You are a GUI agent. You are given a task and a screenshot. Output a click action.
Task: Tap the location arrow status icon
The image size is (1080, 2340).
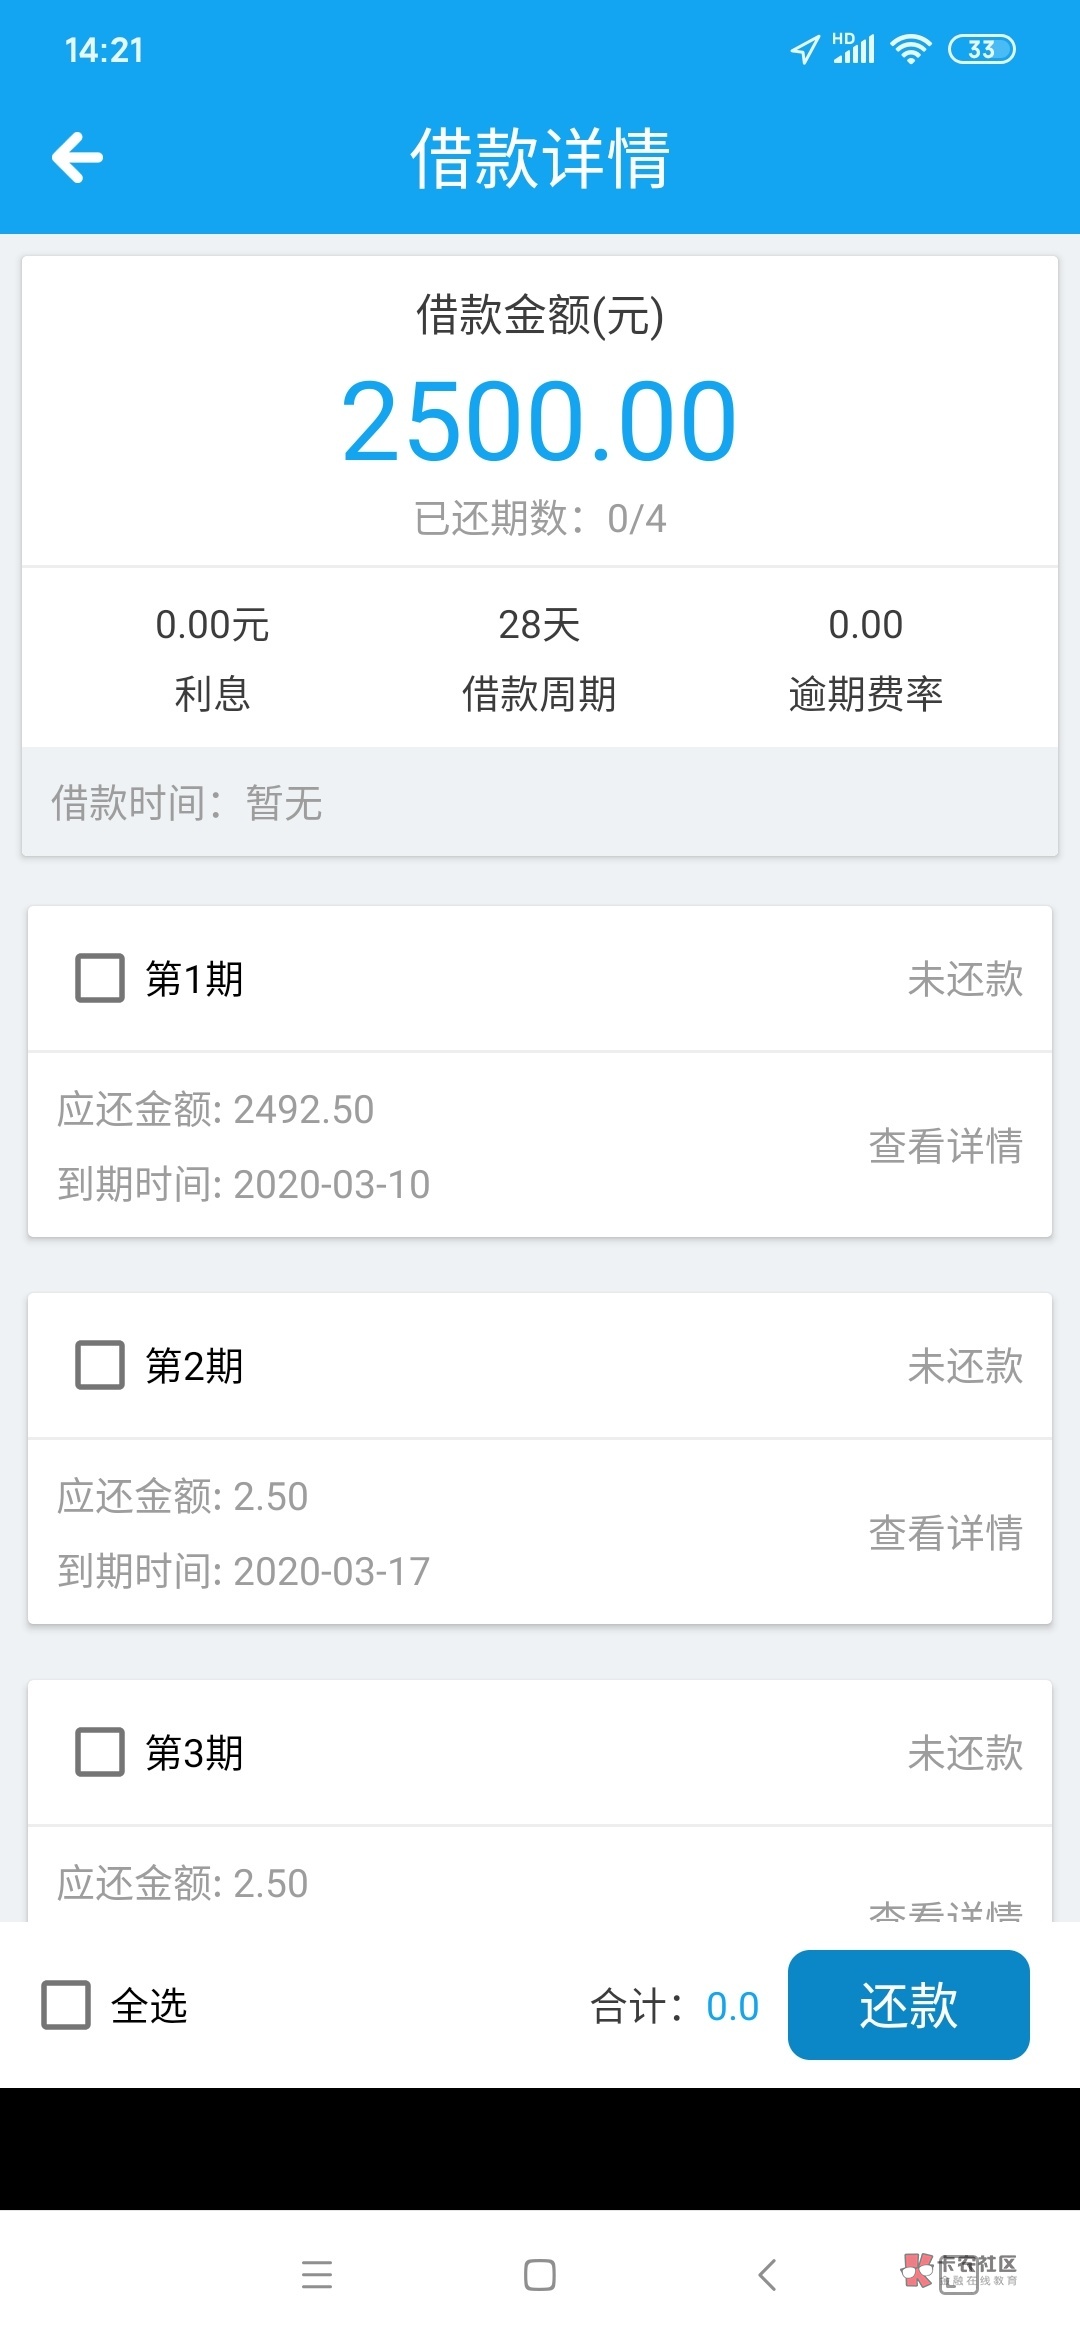(x=805, y=49)
